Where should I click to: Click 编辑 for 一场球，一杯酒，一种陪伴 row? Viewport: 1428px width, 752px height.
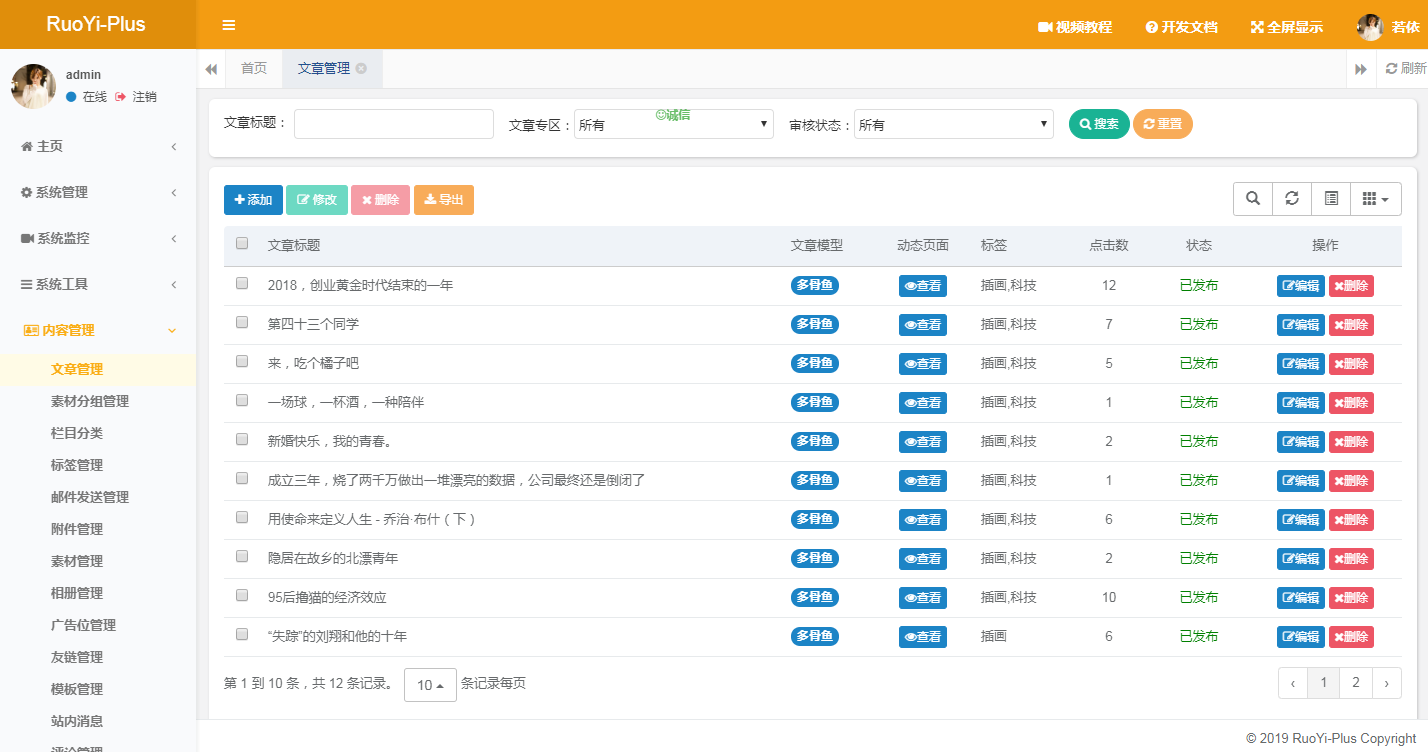(1300, 403)
